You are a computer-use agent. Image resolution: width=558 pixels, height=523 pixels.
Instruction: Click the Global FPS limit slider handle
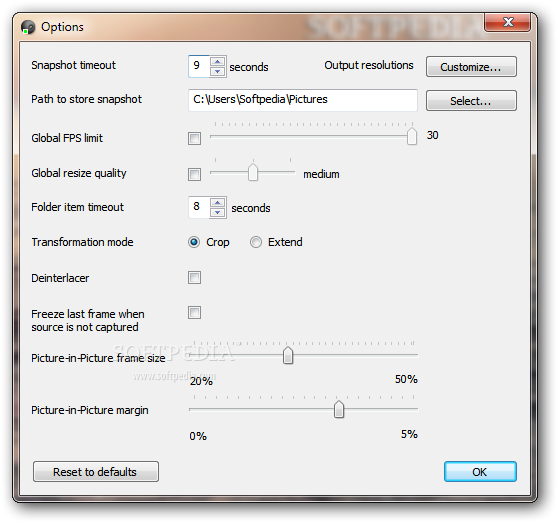click(x=412, y=136)
